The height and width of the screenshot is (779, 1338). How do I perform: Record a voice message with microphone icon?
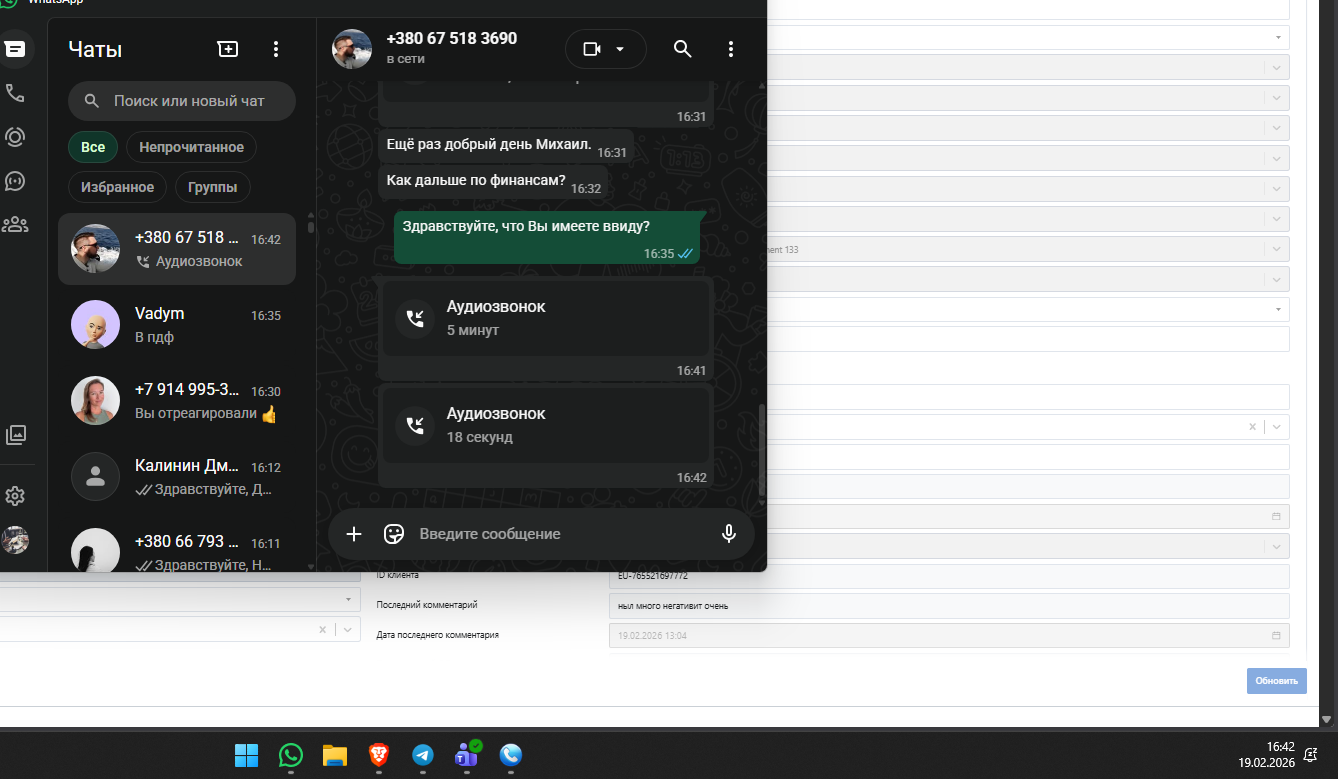click(x=729, y=534)
